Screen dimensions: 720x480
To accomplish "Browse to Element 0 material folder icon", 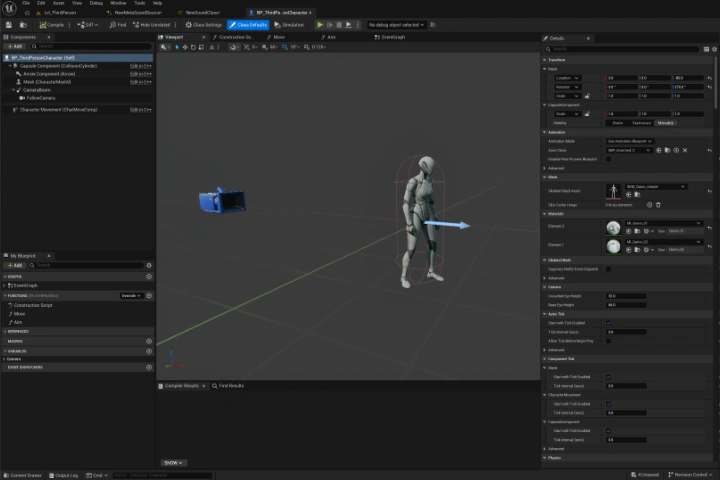I will point(637,231).
